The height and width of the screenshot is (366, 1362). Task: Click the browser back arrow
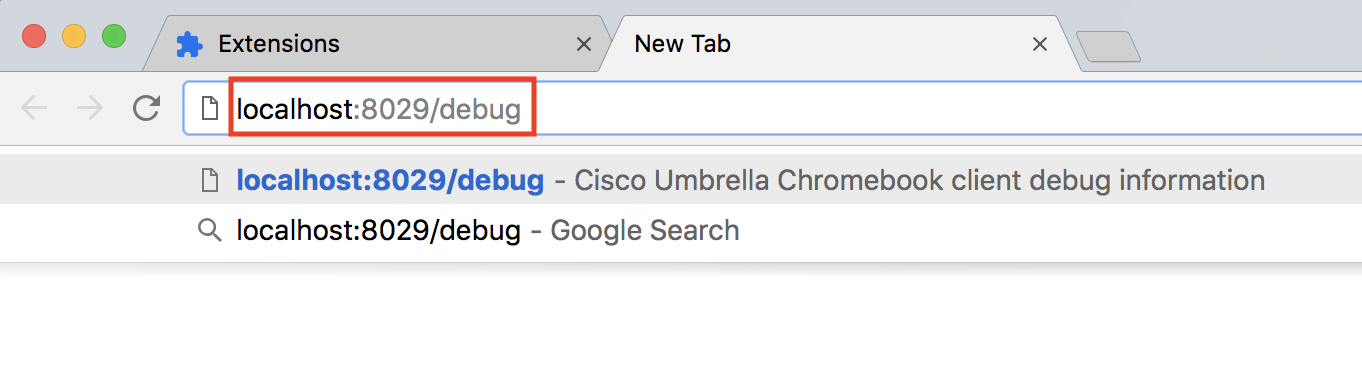click(x=34, y=108)
